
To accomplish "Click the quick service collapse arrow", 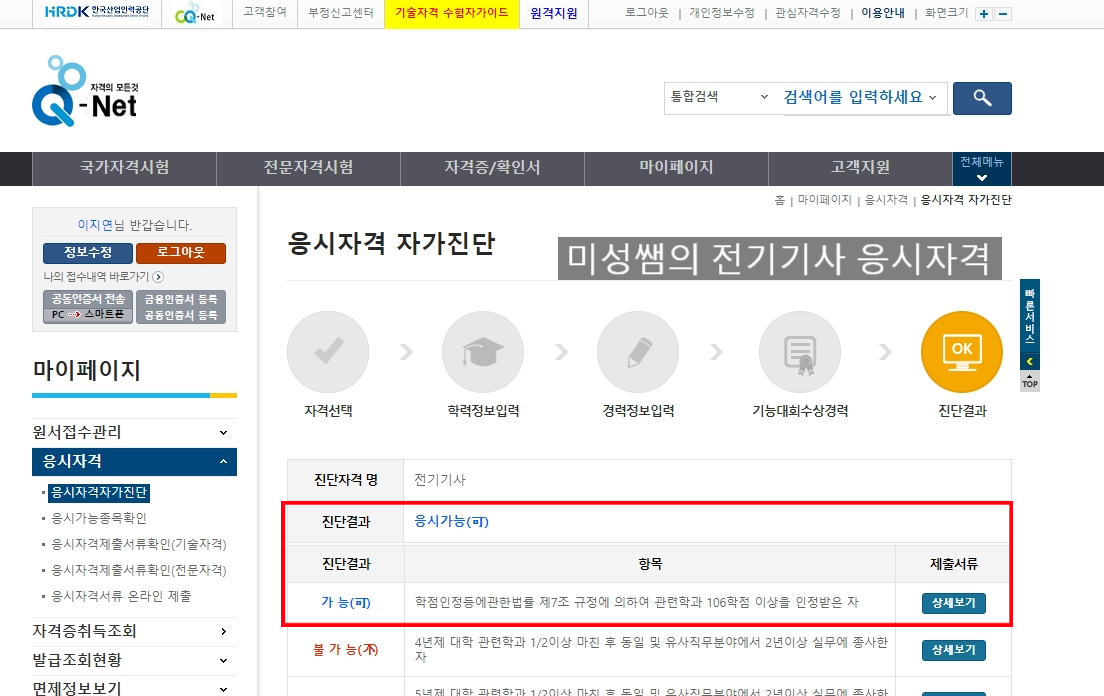I will pyautogui.click(x=1029, y=361).
